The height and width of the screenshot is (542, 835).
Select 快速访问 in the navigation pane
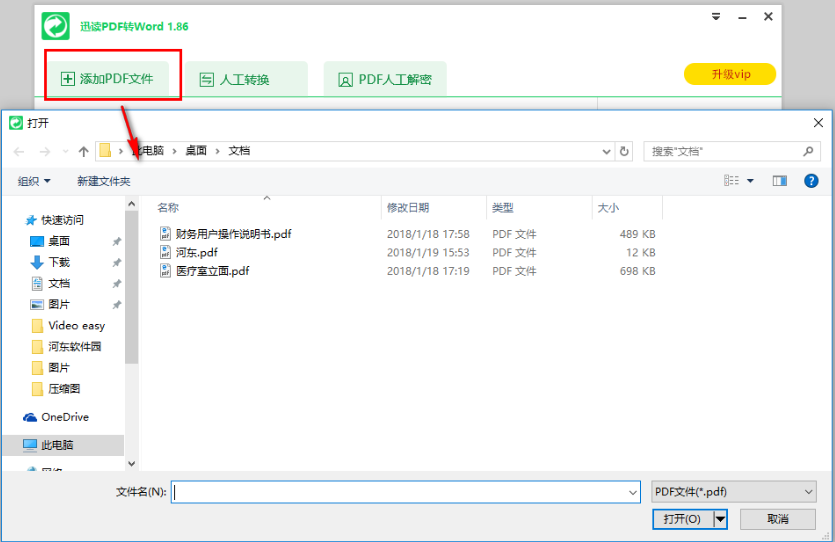(x=62, y=220)
